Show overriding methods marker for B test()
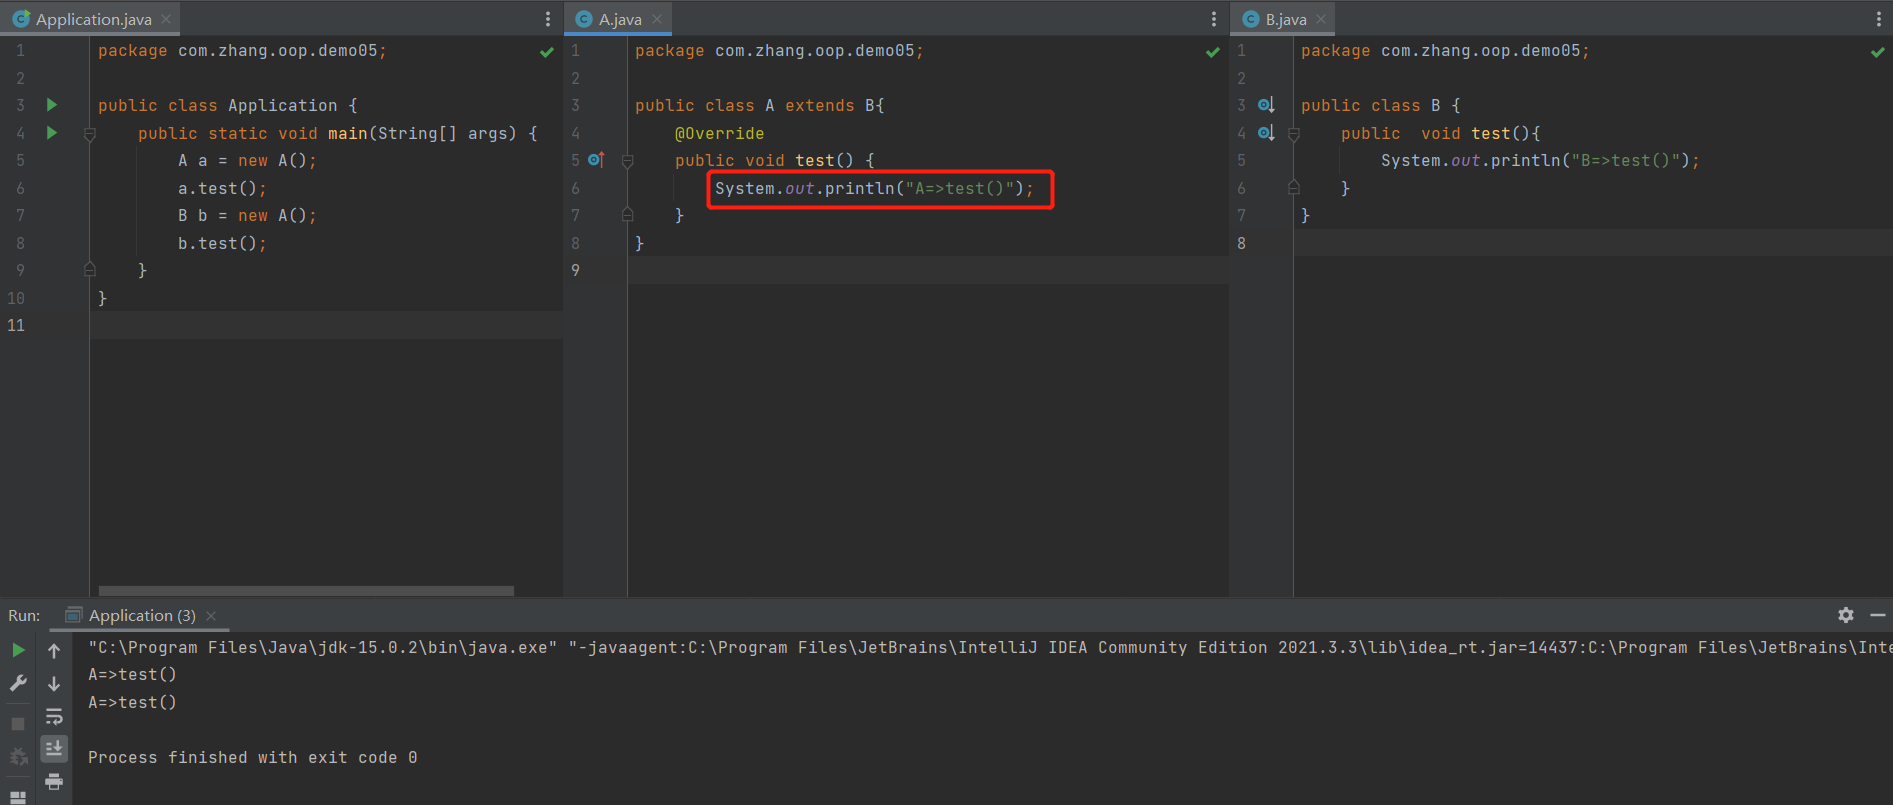Image resolution: width=1893 pixels, height=805 pixels. (x=1266, y=133)
